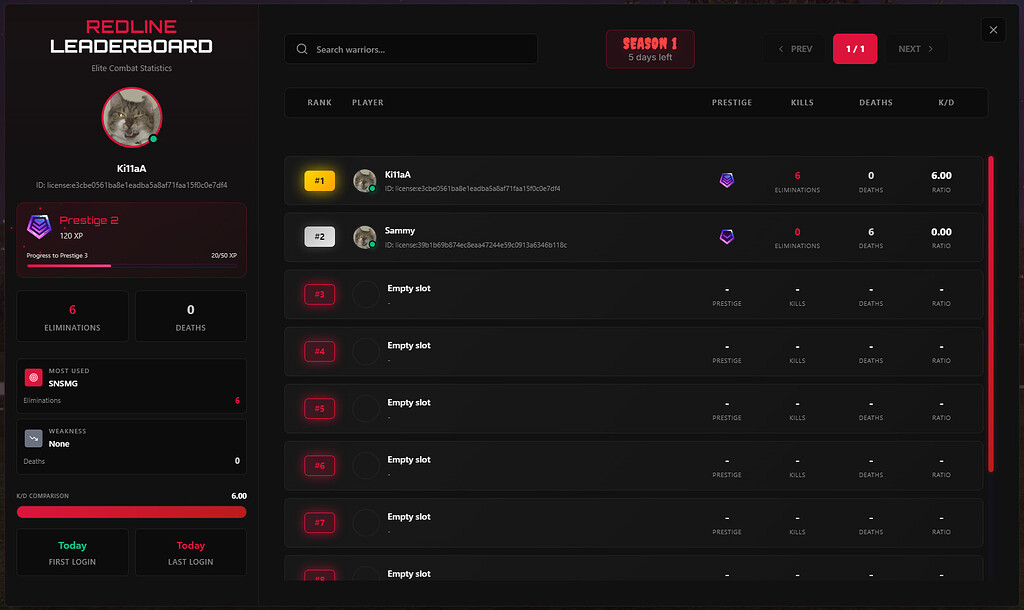Click the search magnifier icon
The width and height of the screenshot is (1024, 610).
[x=302, y=49]
